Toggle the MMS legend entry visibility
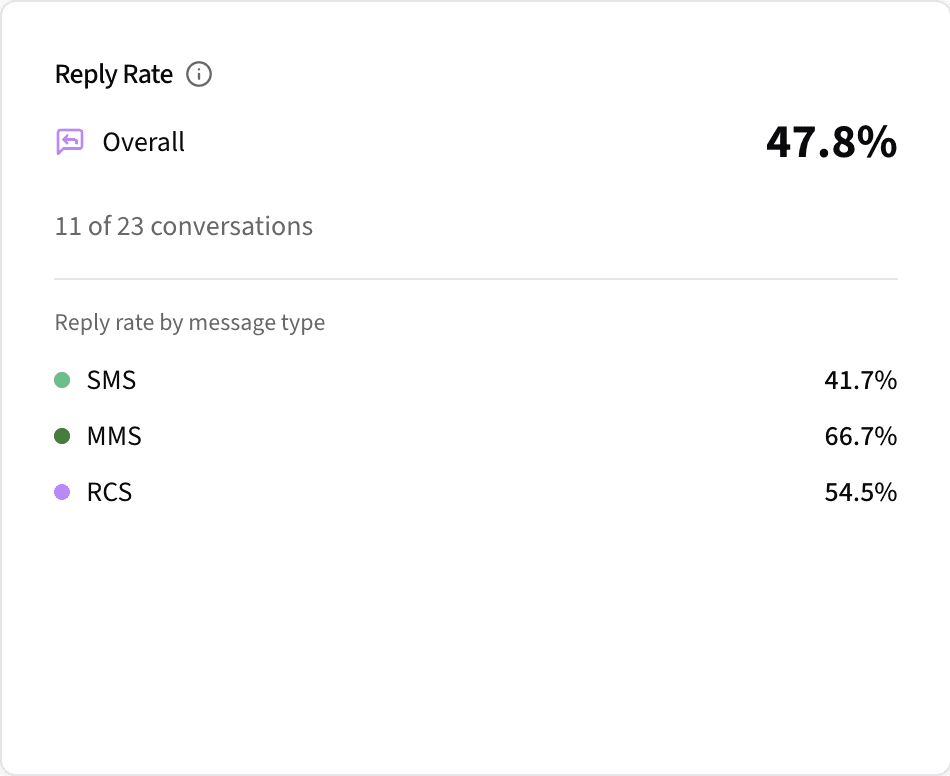Image resolution: width=950 pixels, height=776 pixels. click(x=115, y=436)
